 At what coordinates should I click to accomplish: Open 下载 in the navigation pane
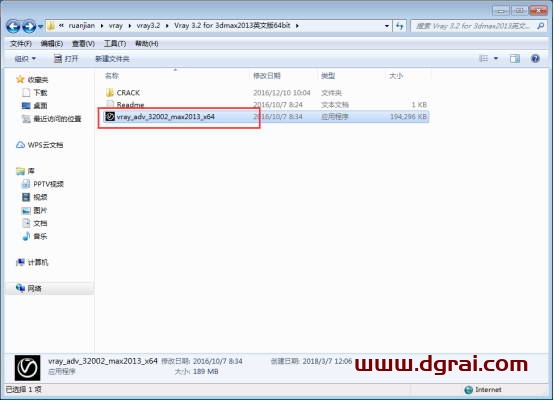(x=40, y=93)
